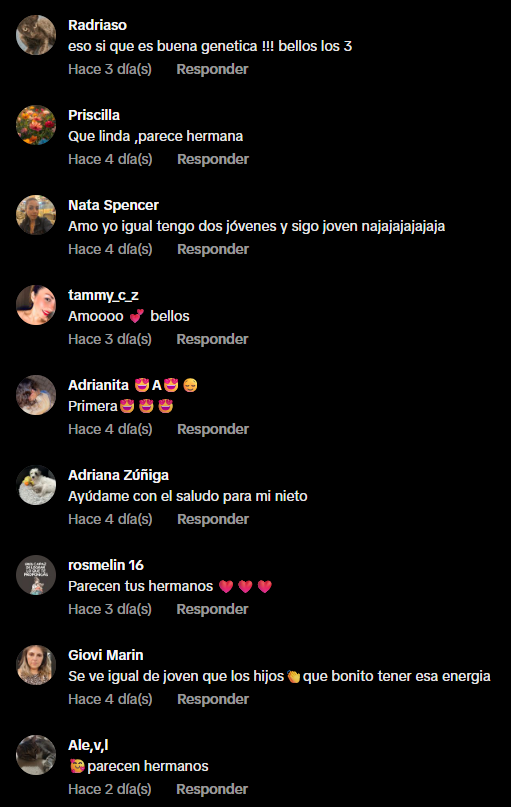Open Radriaso's cat profile picture
Viewport: 511px width, 807px height.
click(36, 35)
